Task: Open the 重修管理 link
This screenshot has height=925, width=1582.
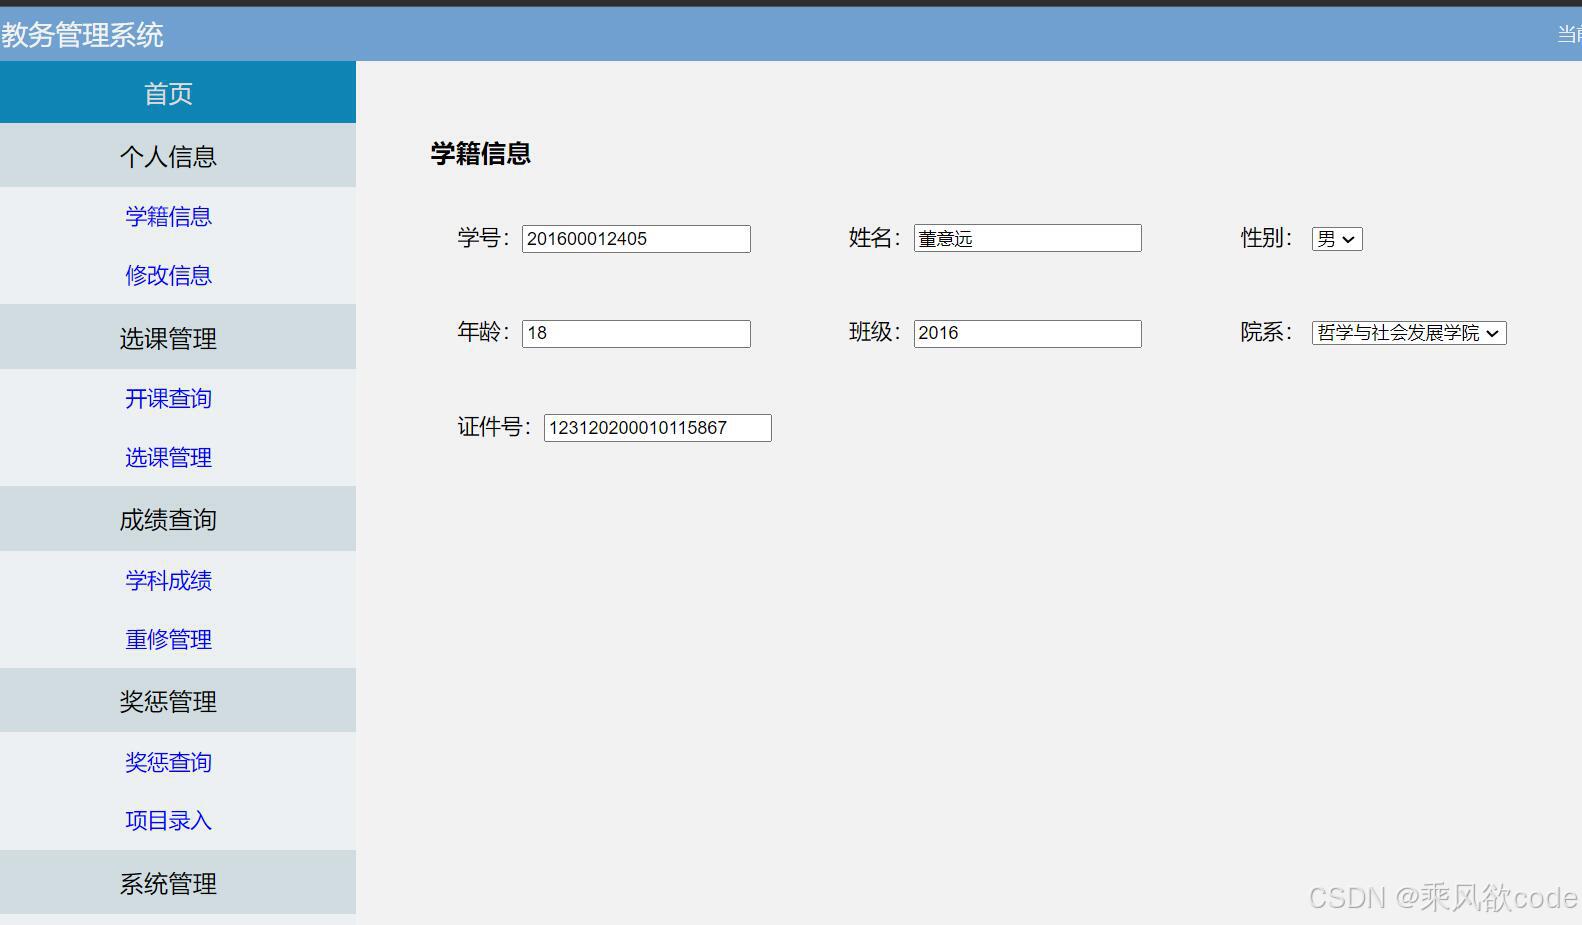Action: pos(168,639)
